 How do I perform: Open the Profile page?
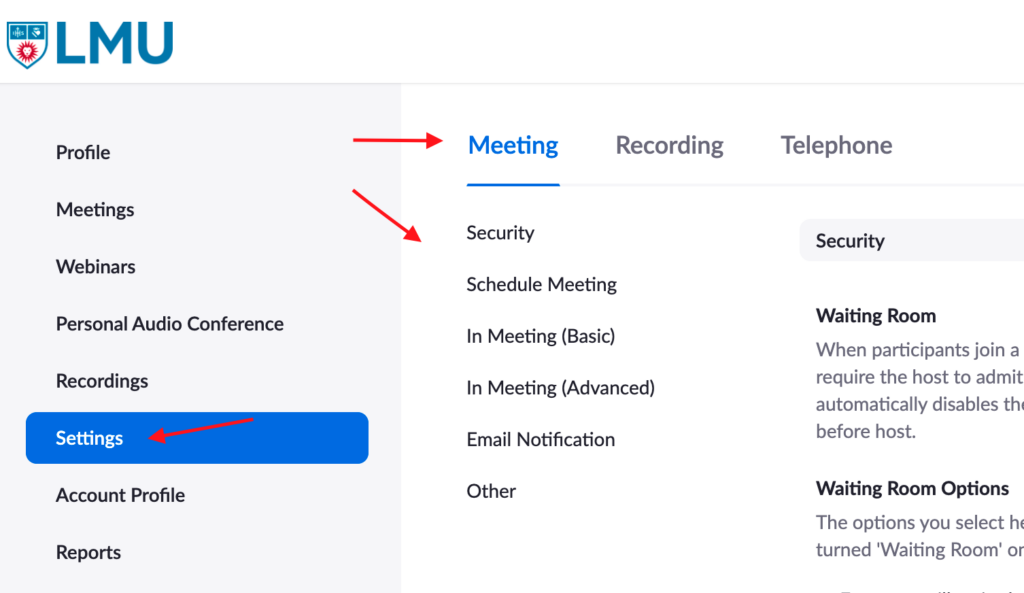tap(83, 152)
